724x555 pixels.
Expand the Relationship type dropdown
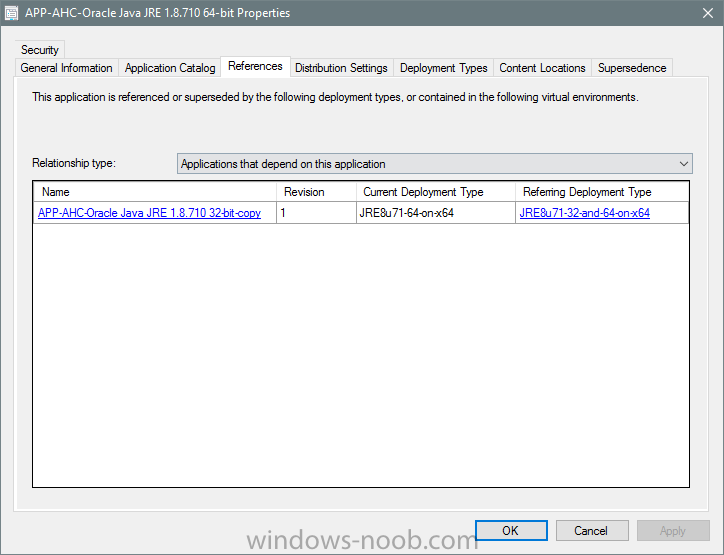coord(434,164)
